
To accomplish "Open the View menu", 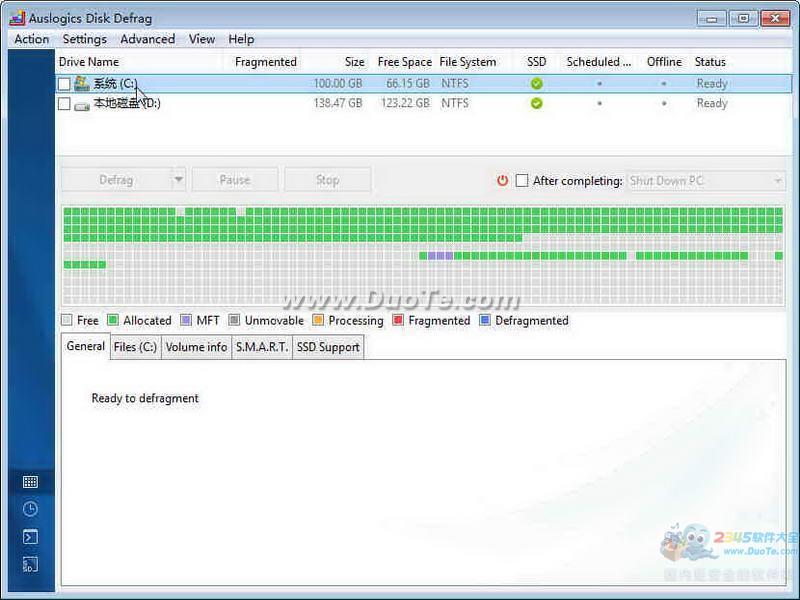I will 202,39.
